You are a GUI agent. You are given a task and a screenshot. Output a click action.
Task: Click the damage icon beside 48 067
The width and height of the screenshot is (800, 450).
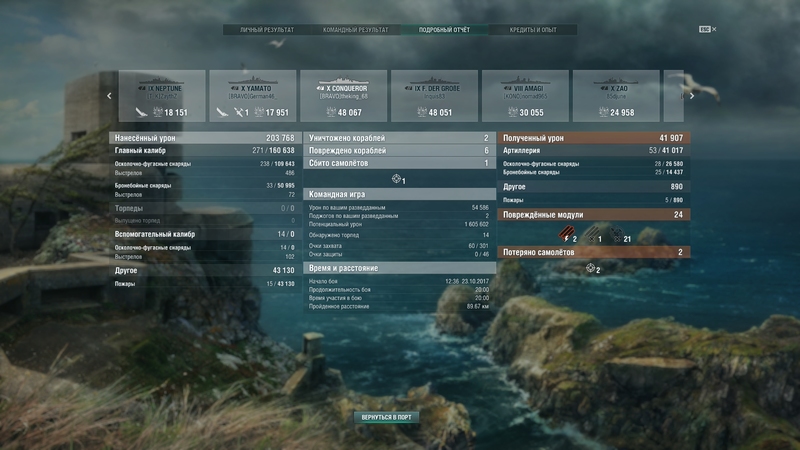tap(331, 112)
